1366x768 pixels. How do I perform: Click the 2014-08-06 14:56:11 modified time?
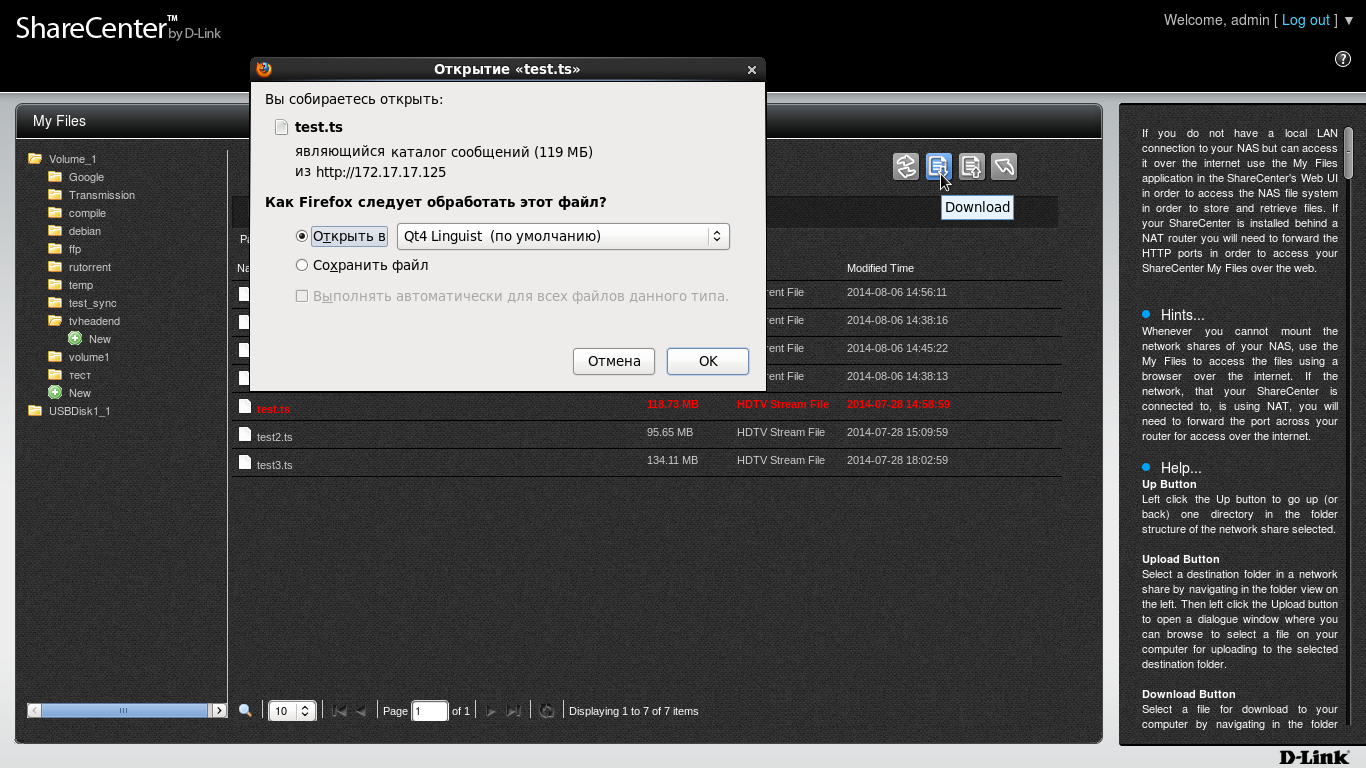click(897, 292)
